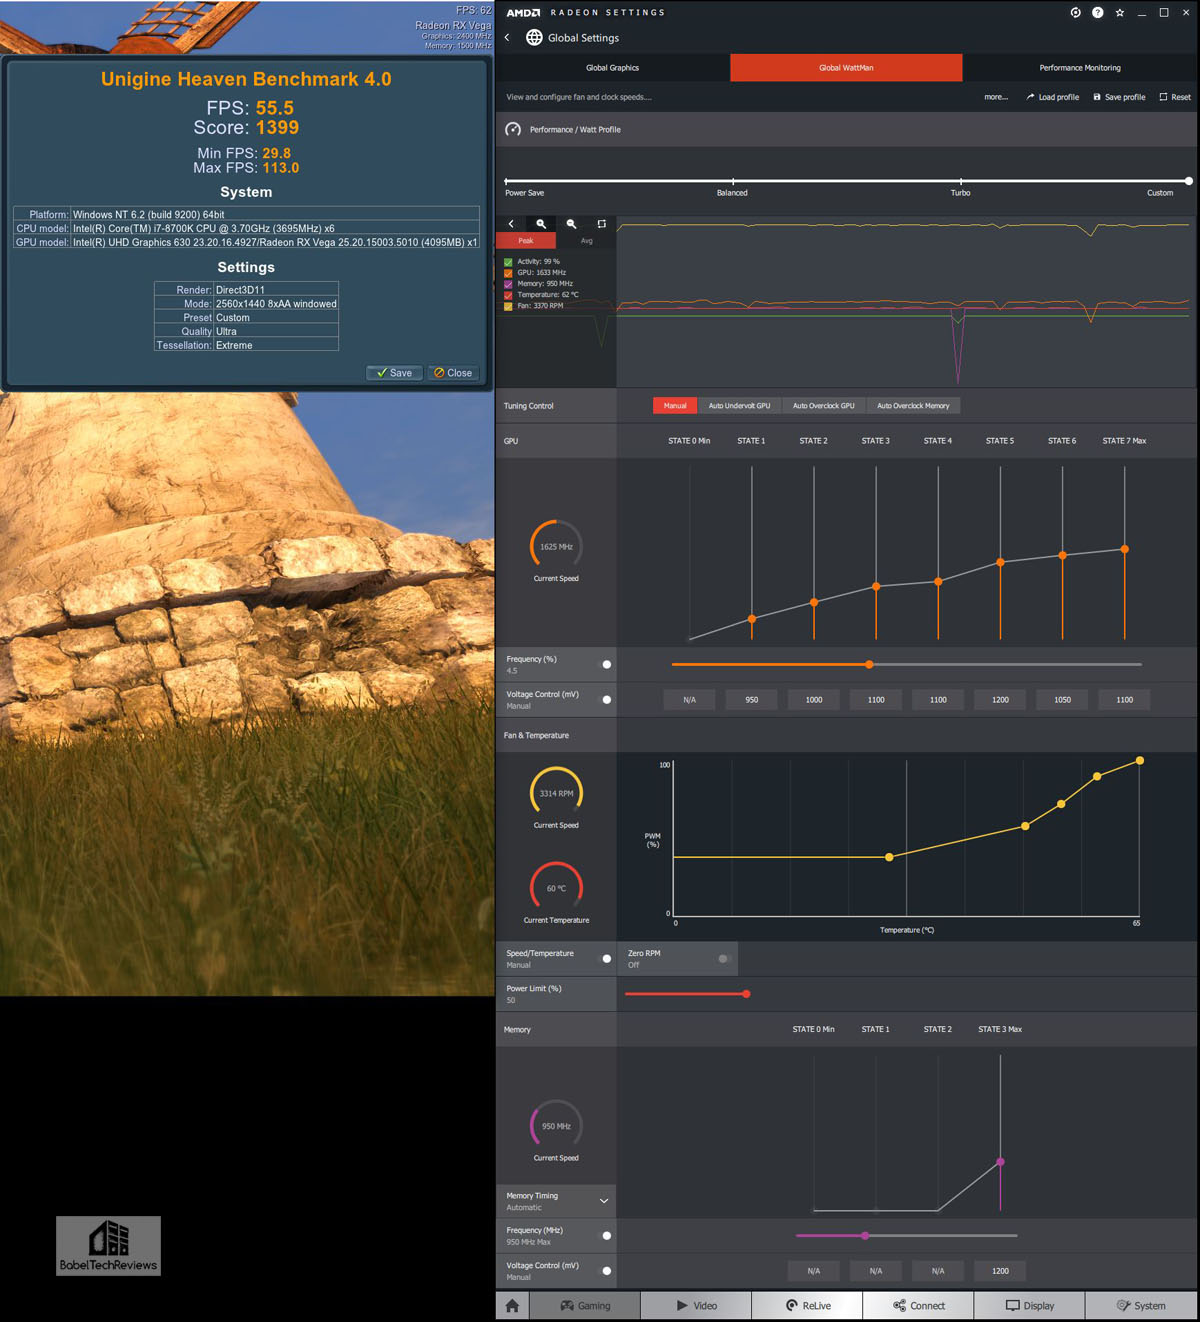Click the Power Limit slider handle
Viewport: 1200px width, 1322px height.
(x=746, y=994)
